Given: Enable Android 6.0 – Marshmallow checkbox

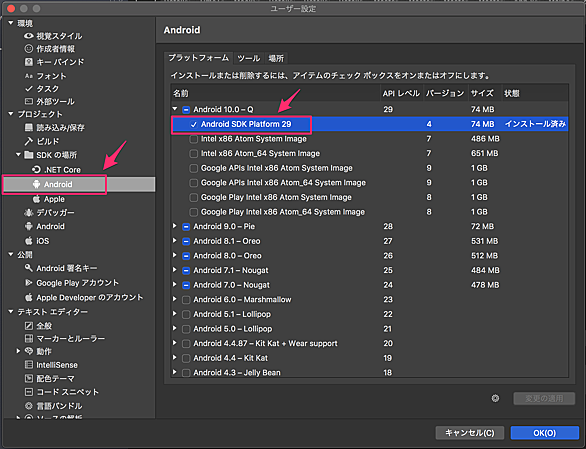Looking at the screenshot, I should pyautogui.click(x=186, y=300).
